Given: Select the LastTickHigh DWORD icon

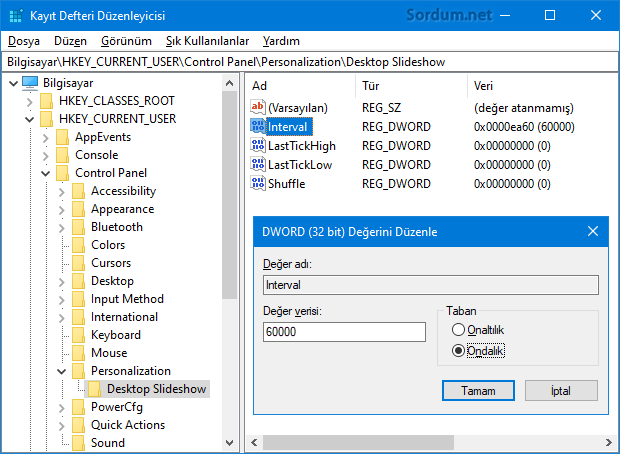Looking at the screenshot, I should click(x=258, y=145).
